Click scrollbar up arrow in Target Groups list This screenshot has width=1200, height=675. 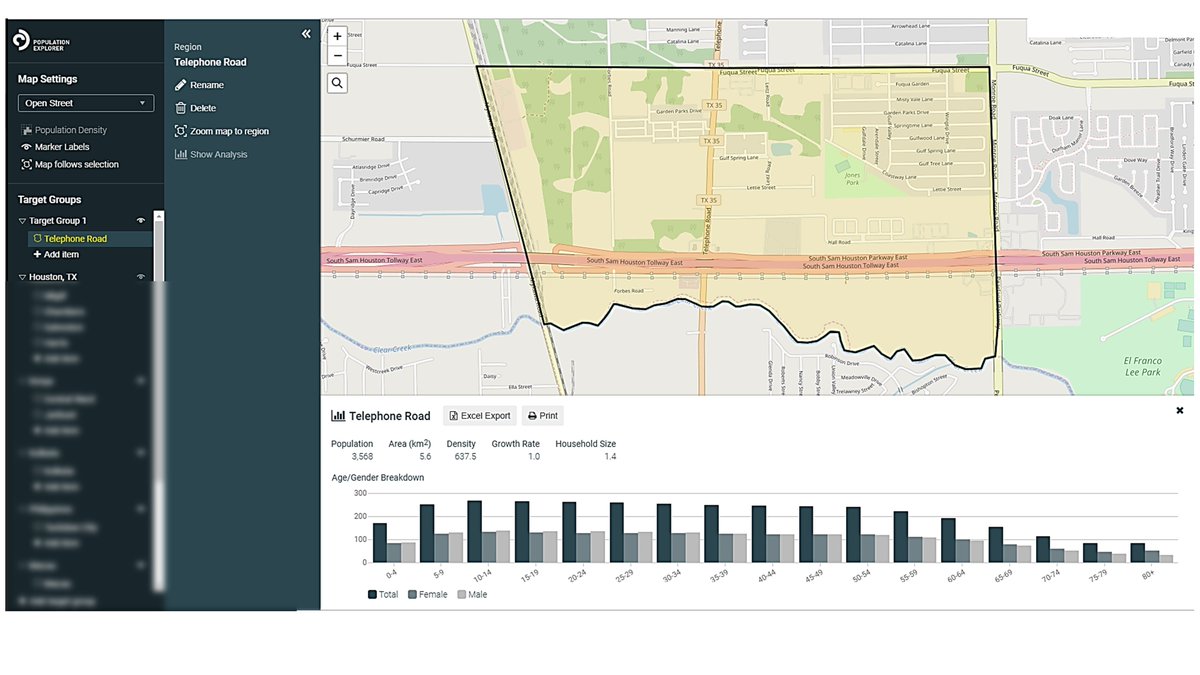158,216
